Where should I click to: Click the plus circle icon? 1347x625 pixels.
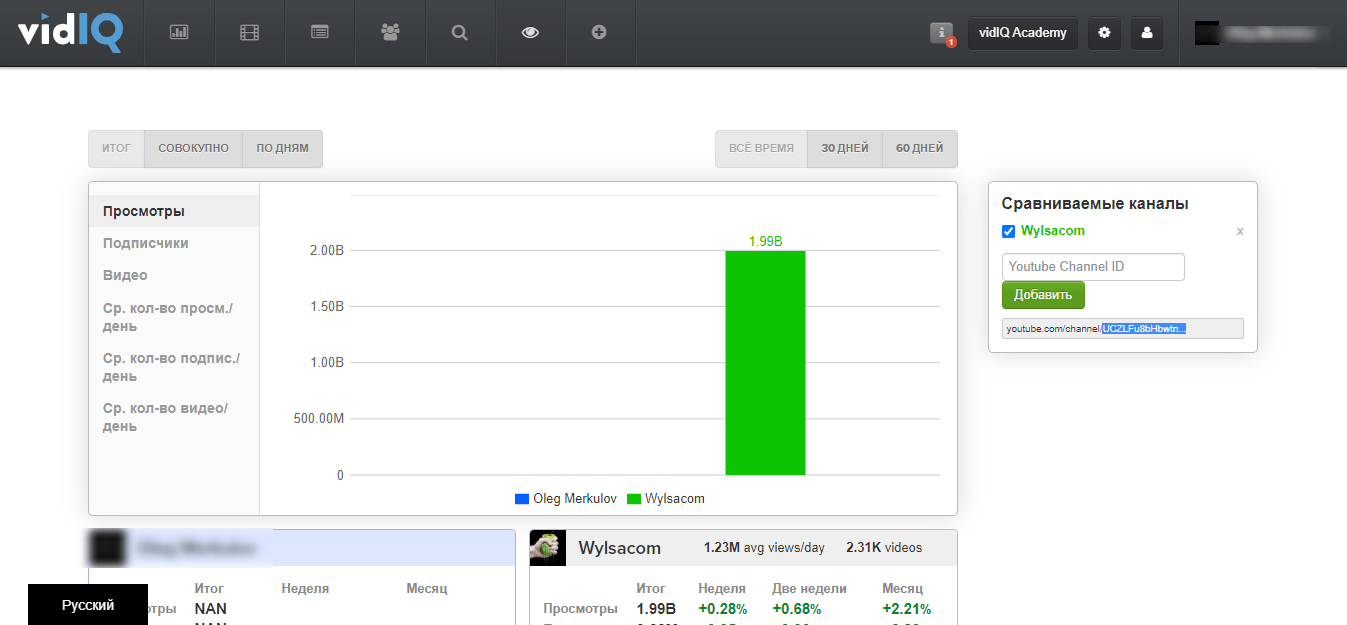point(599,32)
